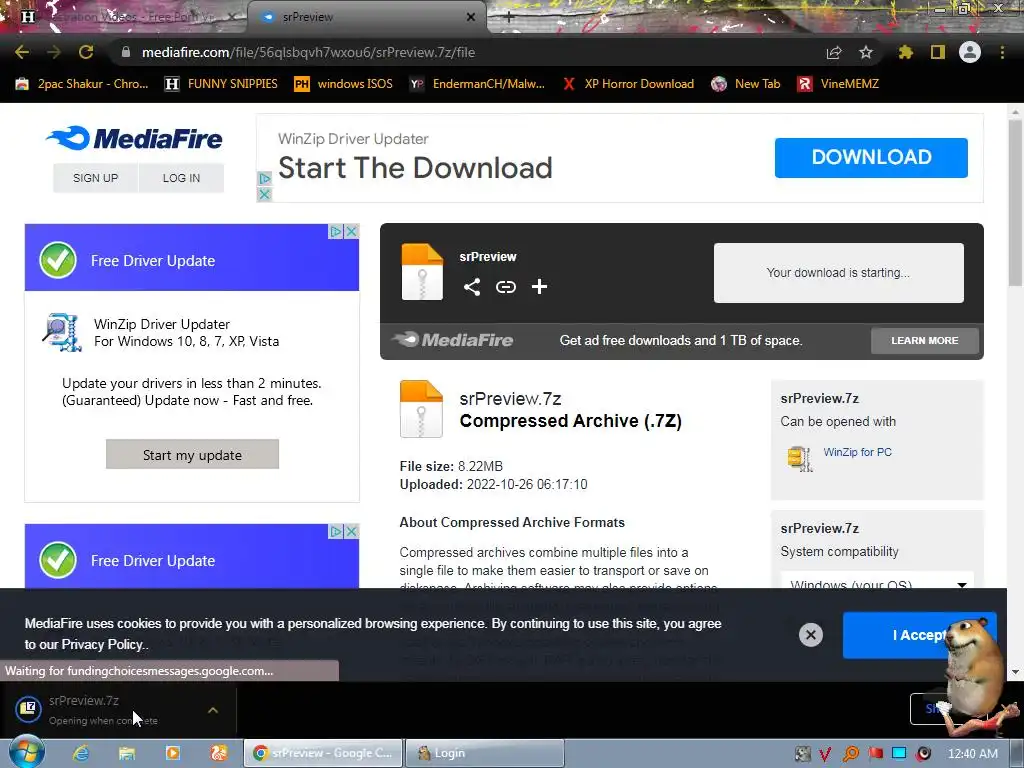Open Windows Media Player taskbar icon
Viewport: 1024px width, 768px height.
172,753
